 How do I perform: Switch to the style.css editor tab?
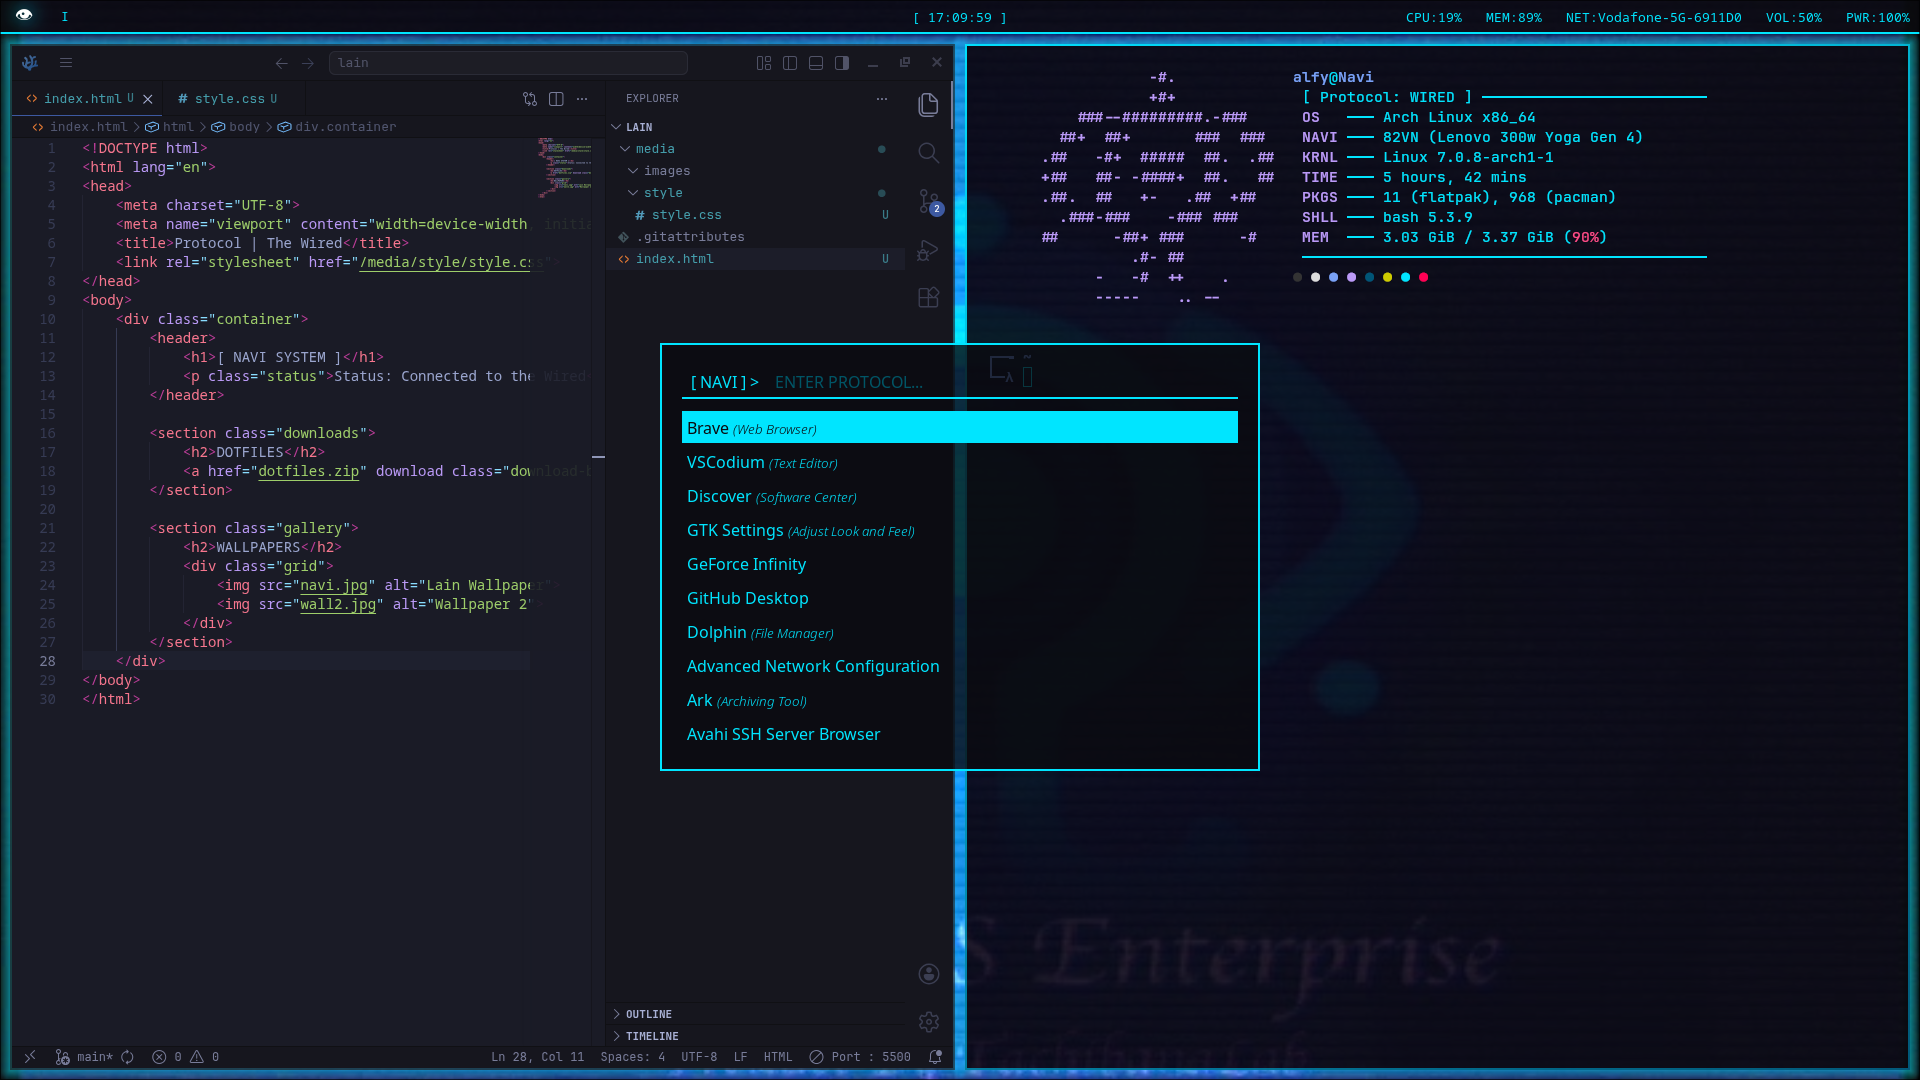pyautogui.click(x=229, y=99)
